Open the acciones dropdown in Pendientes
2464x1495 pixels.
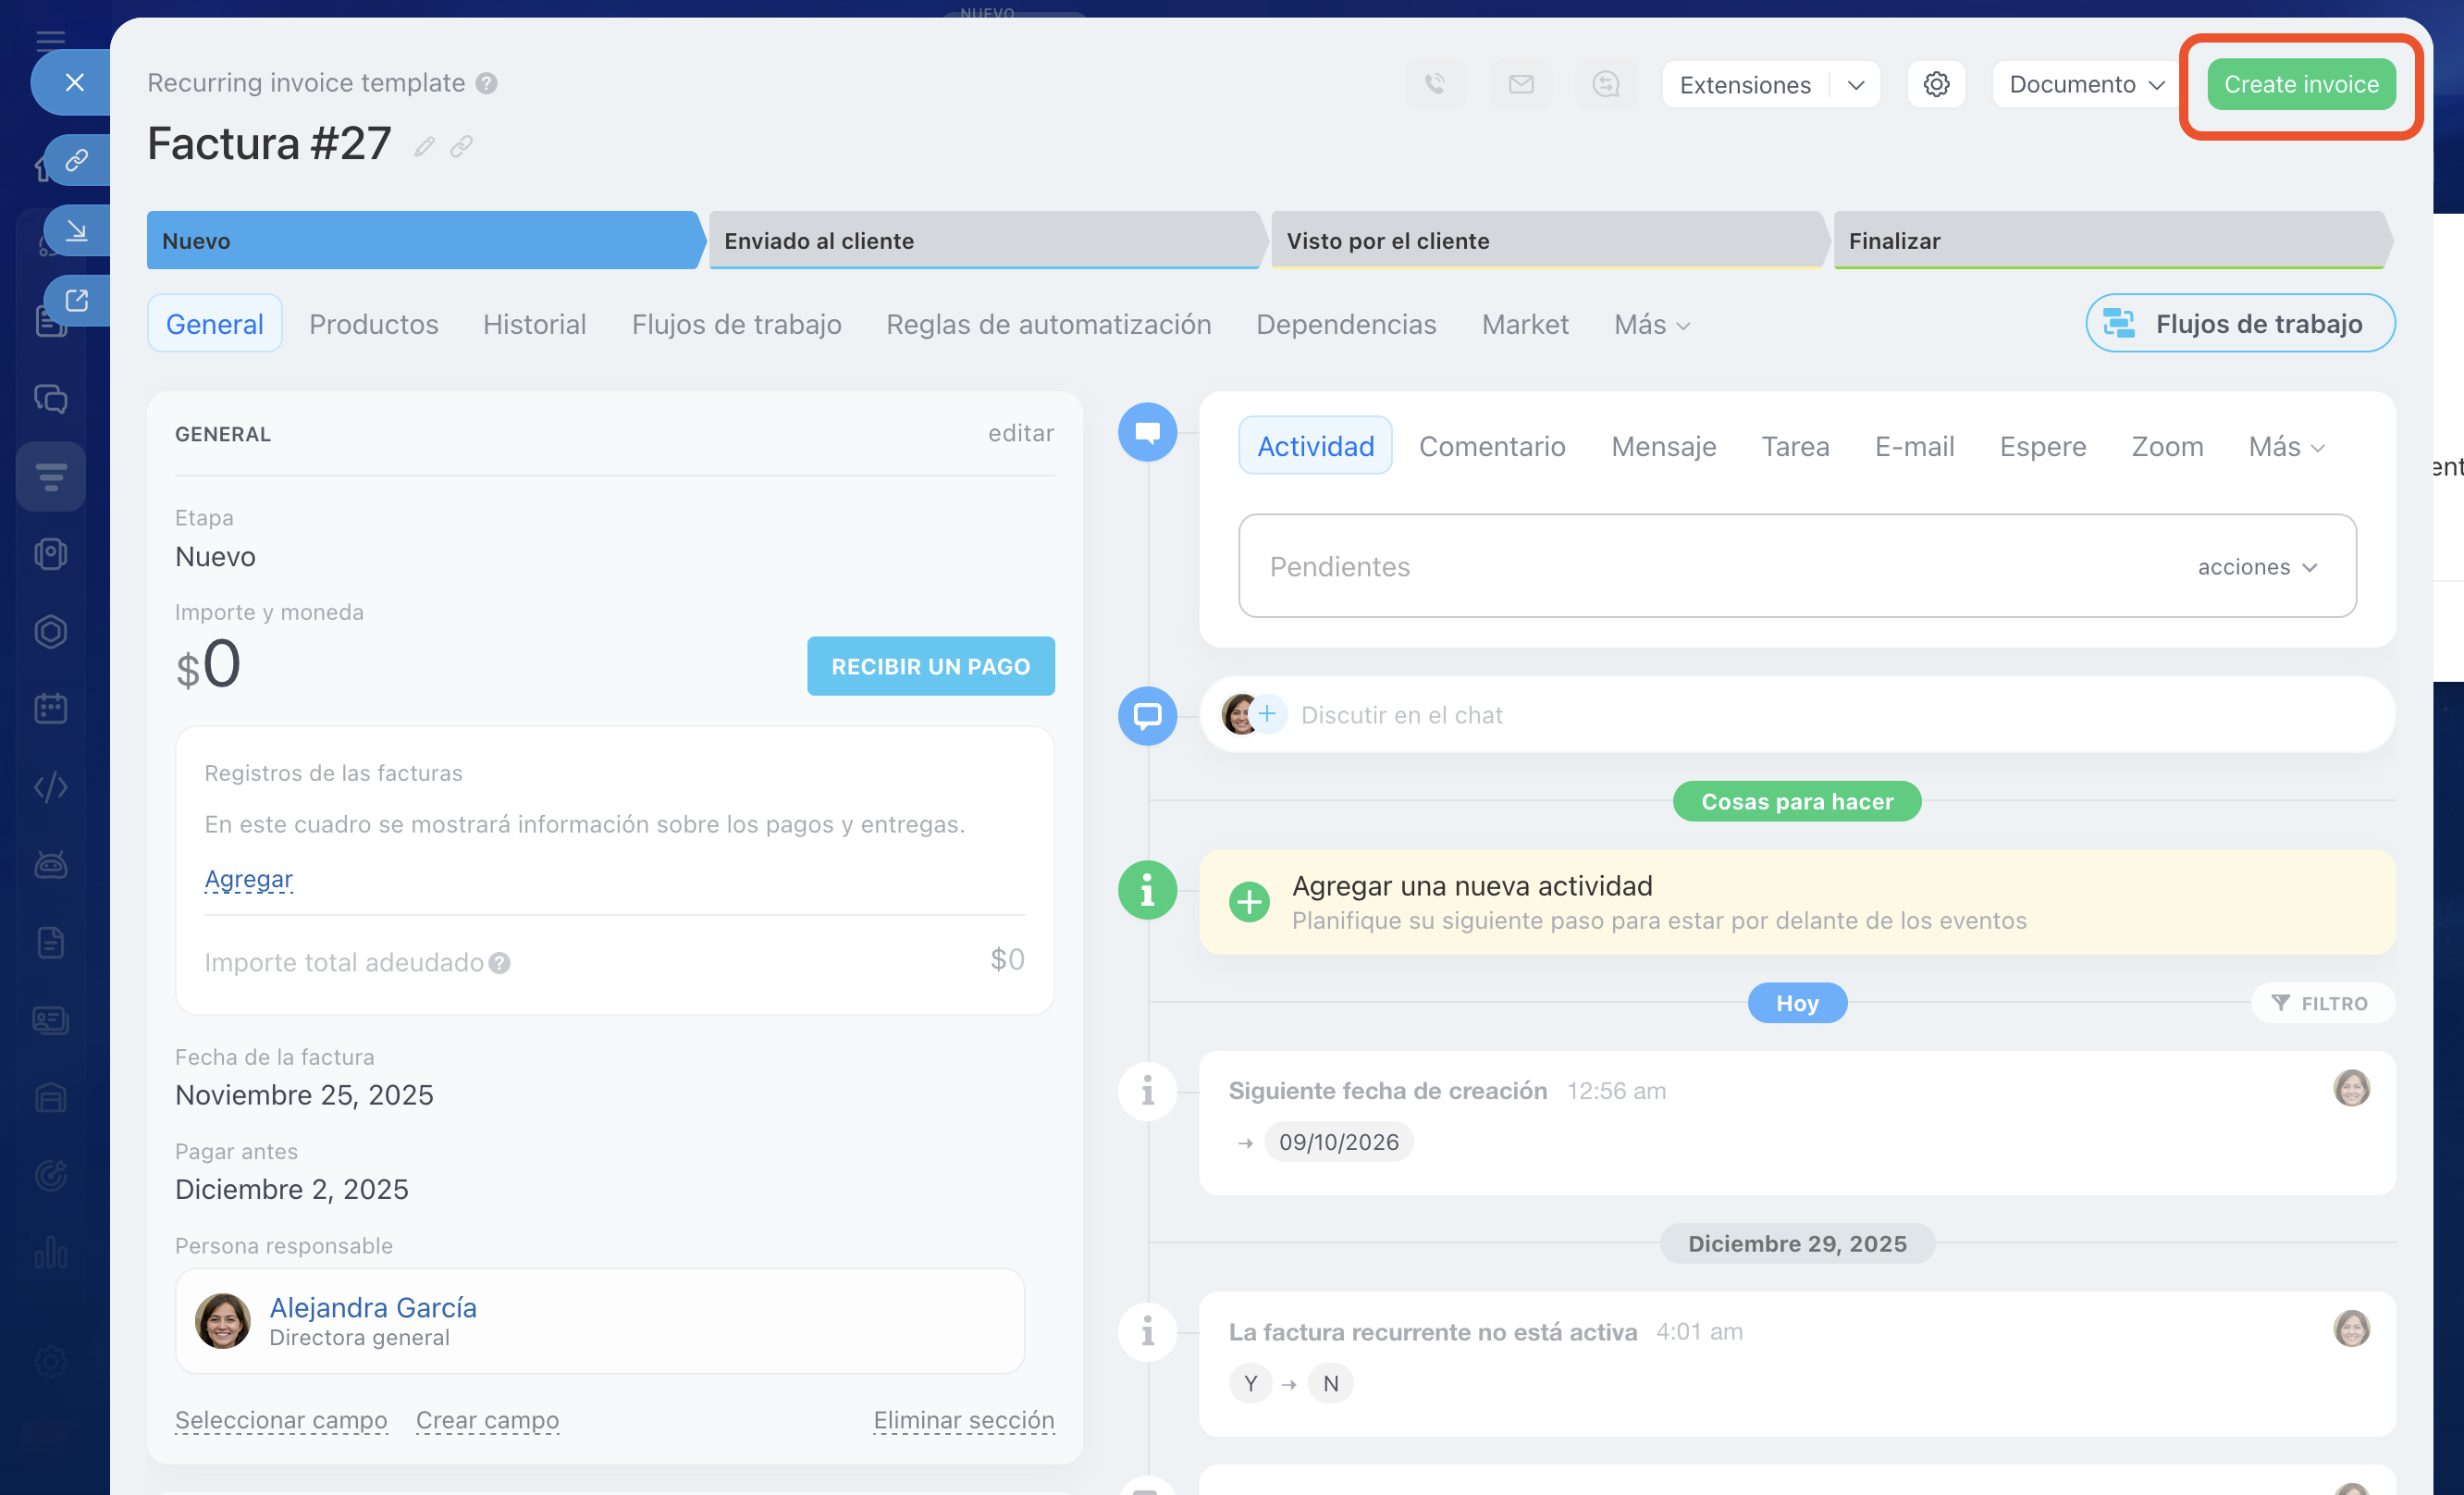pyautogui.click(x=2257, y=567)
